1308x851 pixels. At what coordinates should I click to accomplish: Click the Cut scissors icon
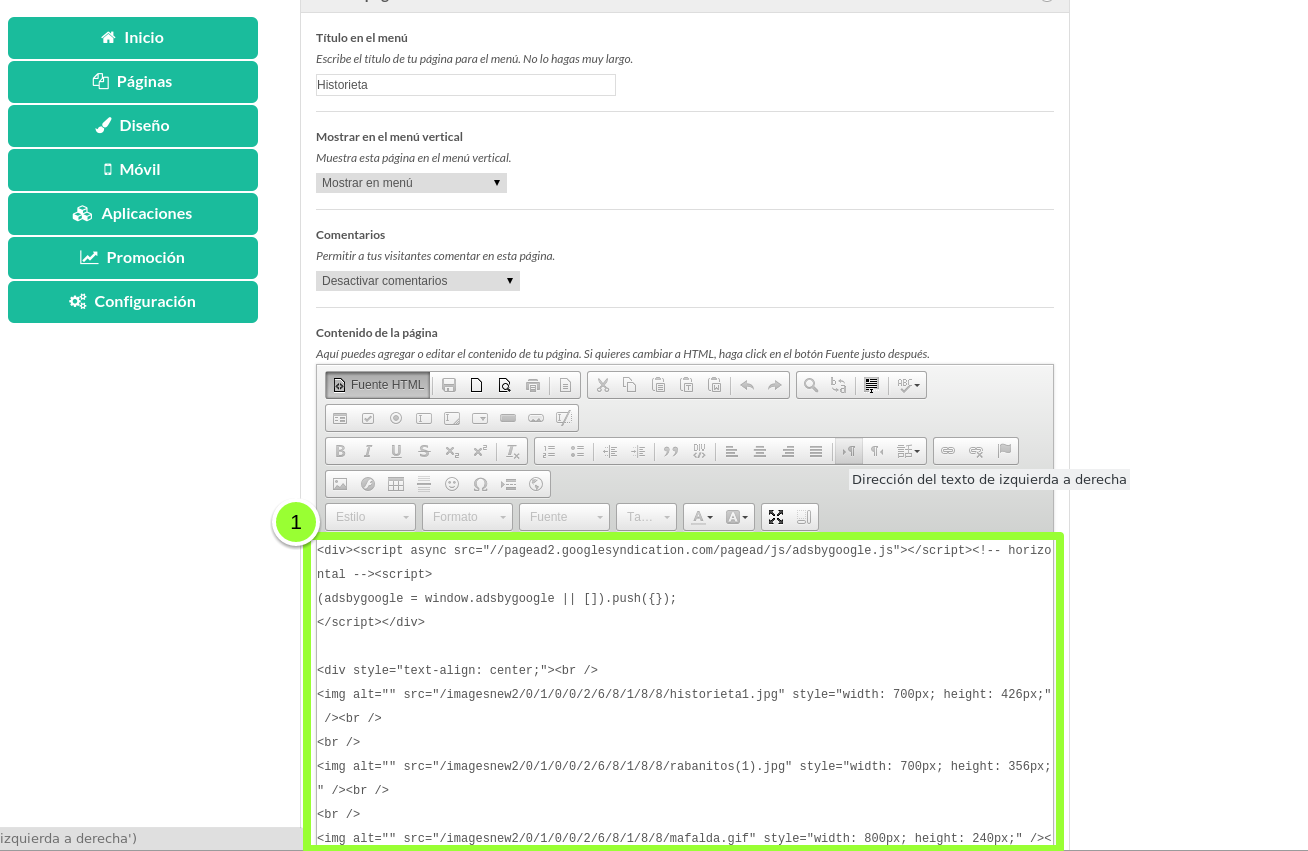point(602,385)
